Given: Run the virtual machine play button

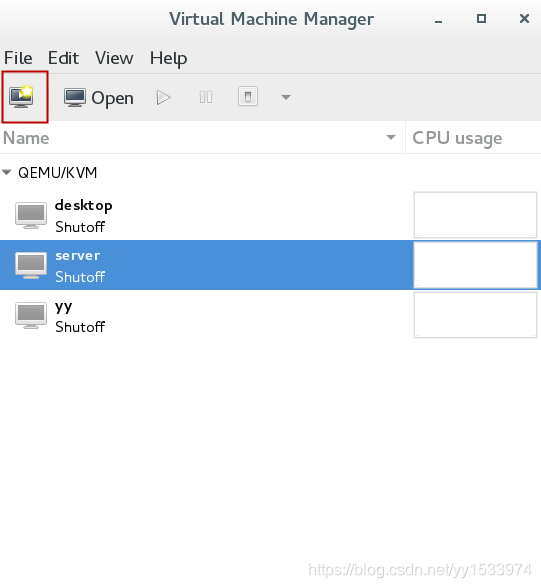Looking at the screenshot, I should pyautogui.click(x=163, y=98).
